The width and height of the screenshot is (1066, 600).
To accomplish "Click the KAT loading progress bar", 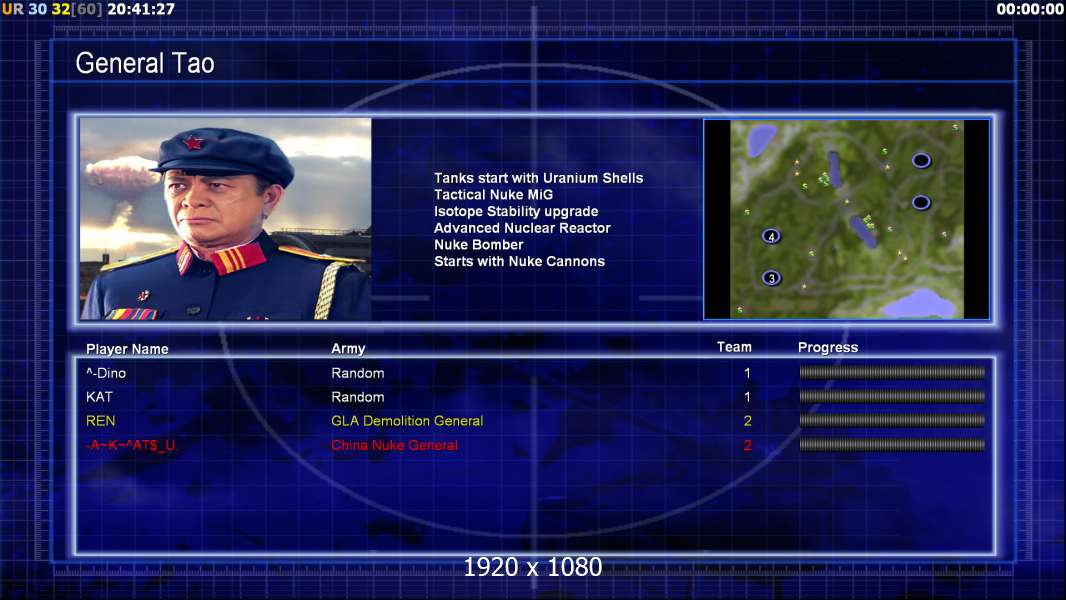I will coord(892,396).
